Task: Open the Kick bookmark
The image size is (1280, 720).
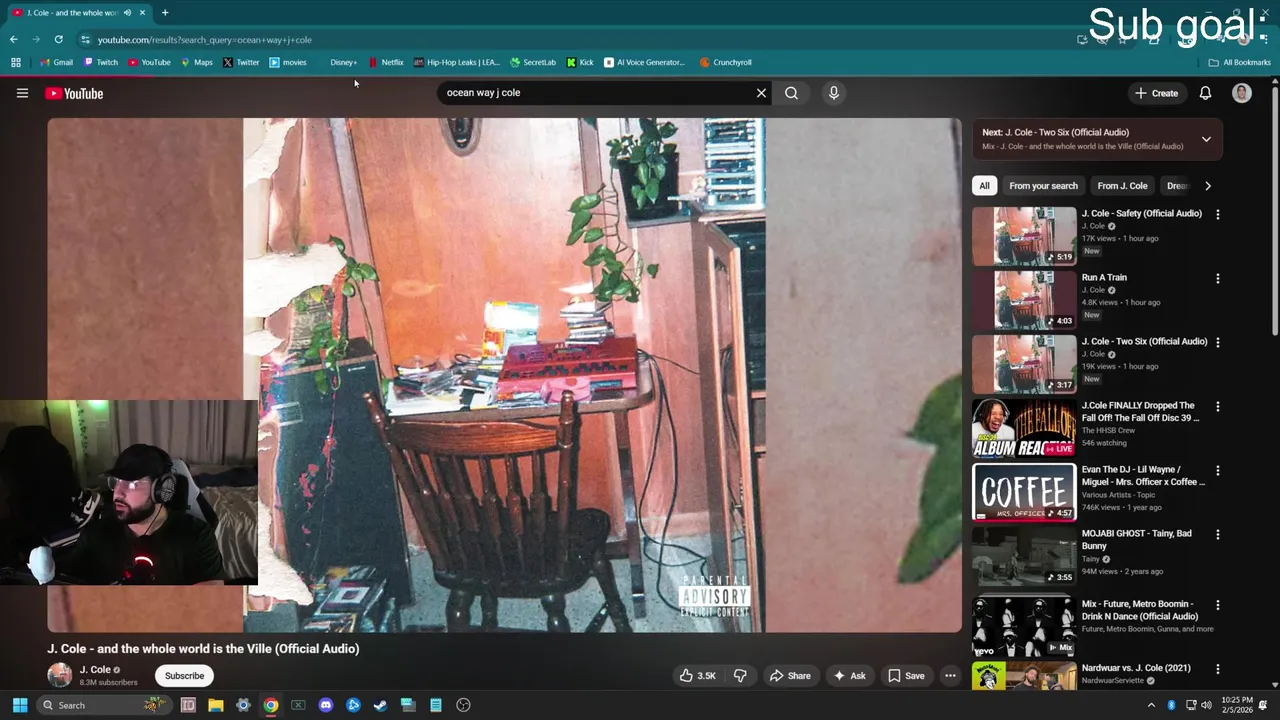Action: click(x=580, y=62)
